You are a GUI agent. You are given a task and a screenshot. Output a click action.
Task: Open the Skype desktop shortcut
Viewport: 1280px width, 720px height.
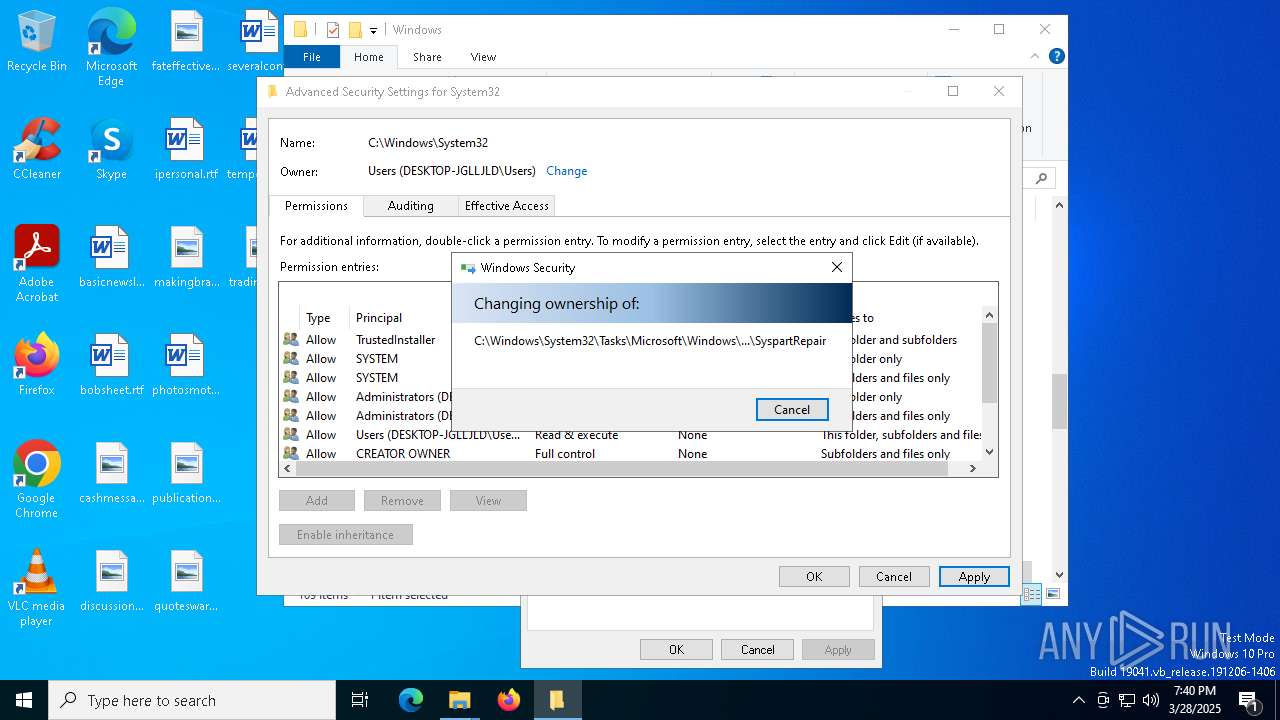[111, 149]
